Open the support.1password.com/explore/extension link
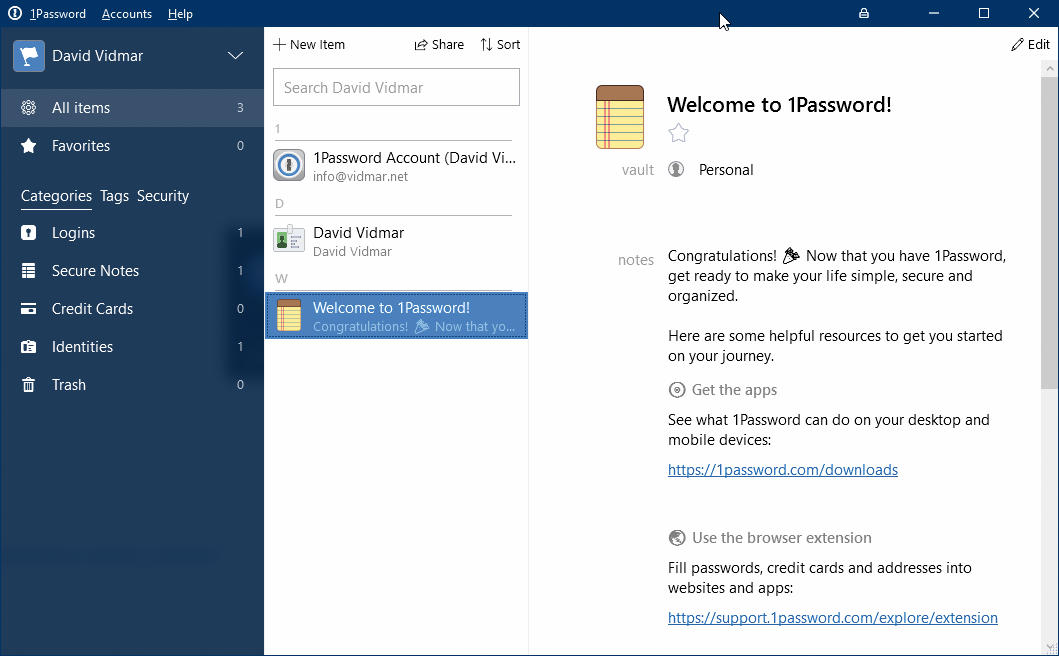 click(x=833, y=617)
